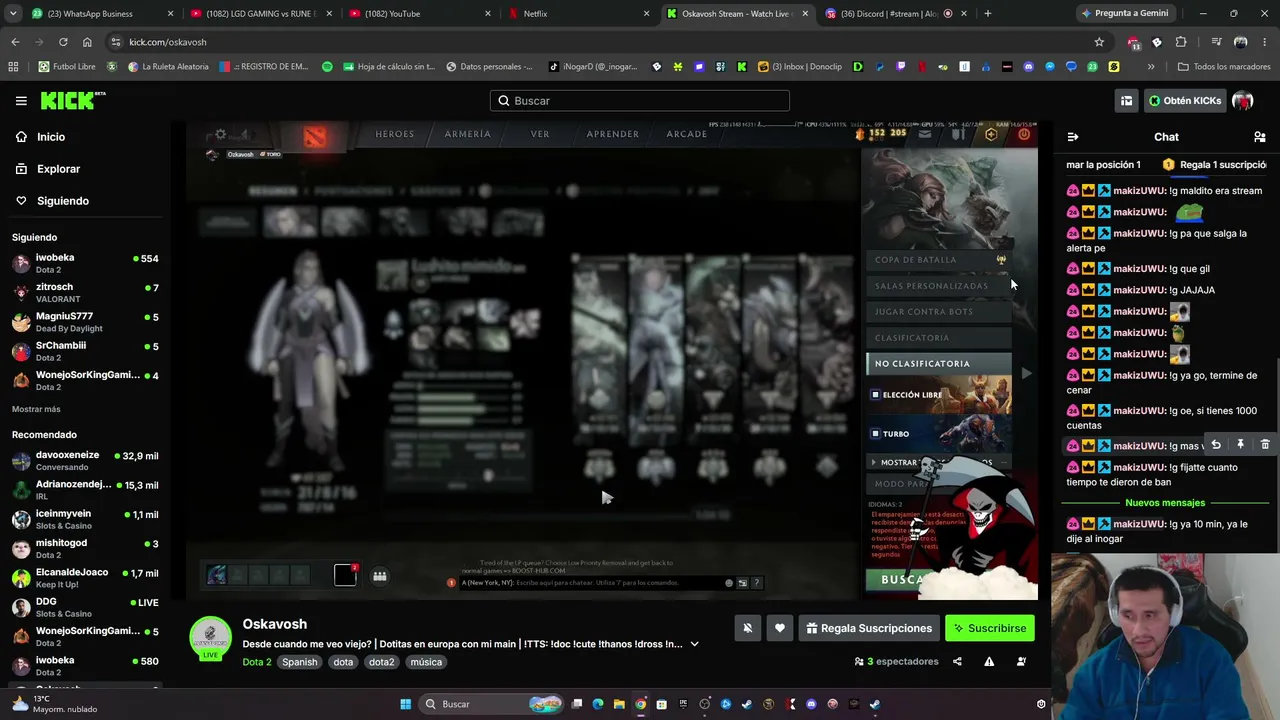The width and height of the screenshot is (1280, 720).
Task: Open Aprender tab in Dota header
Action: tap(613, 134)
